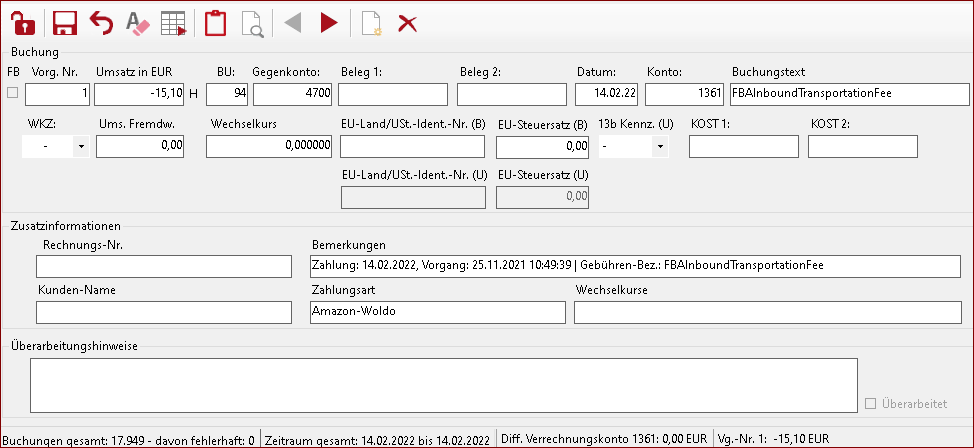Viewport: 974px width, 448px height.
Task: Click the document search magnifier icon
Action: [252, 24]
